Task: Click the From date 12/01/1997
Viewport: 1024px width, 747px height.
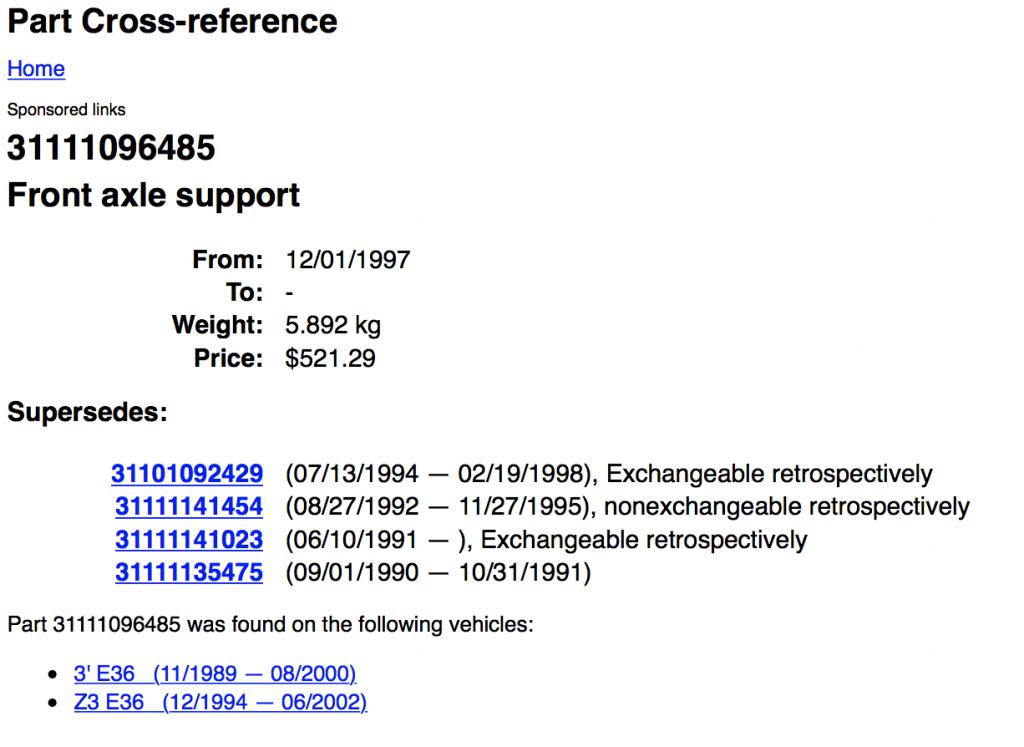Action: (x=347, y=260)
